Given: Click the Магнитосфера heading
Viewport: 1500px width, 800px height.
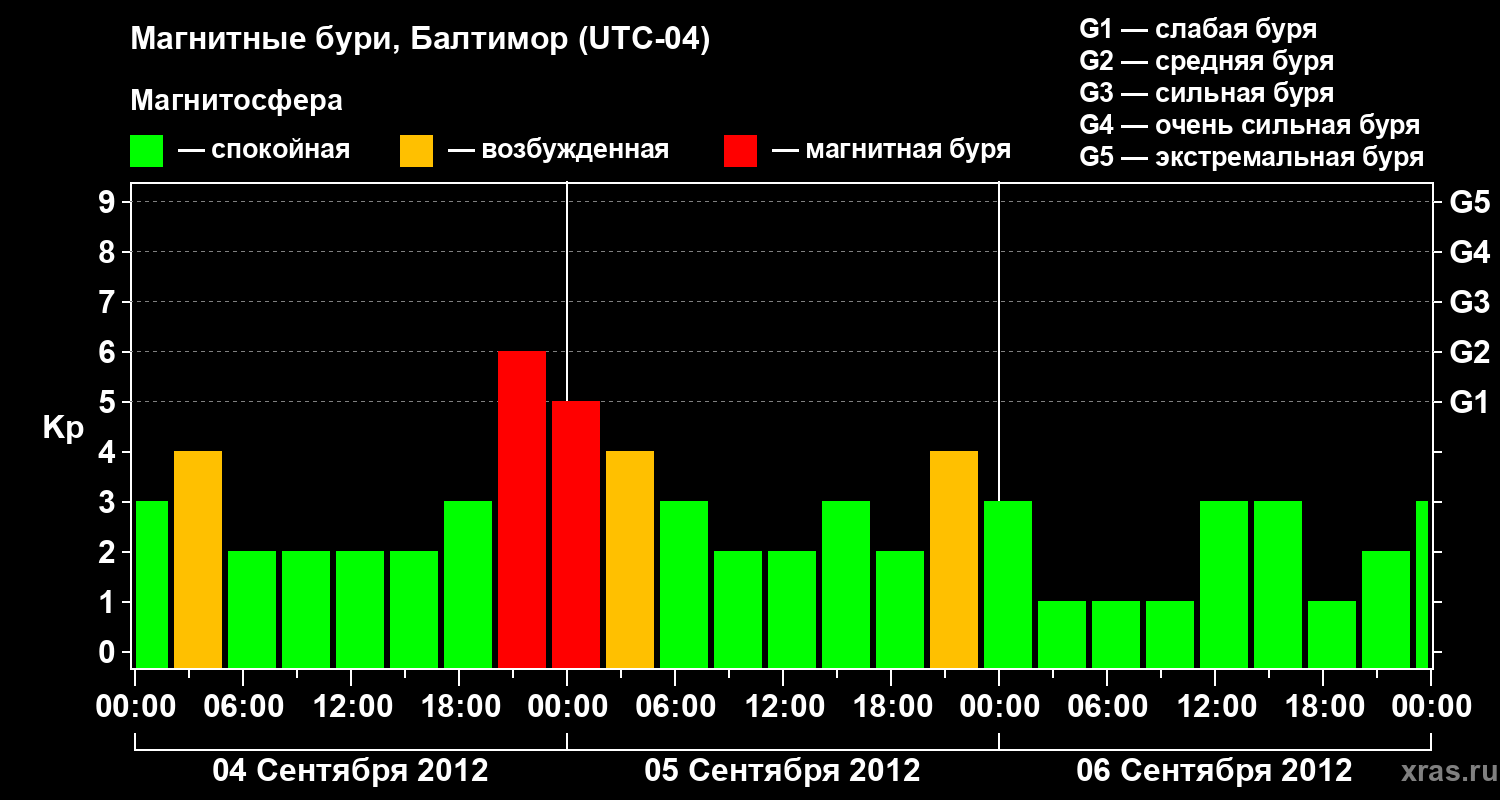Looking at the screenshot, I should point(236,101).
